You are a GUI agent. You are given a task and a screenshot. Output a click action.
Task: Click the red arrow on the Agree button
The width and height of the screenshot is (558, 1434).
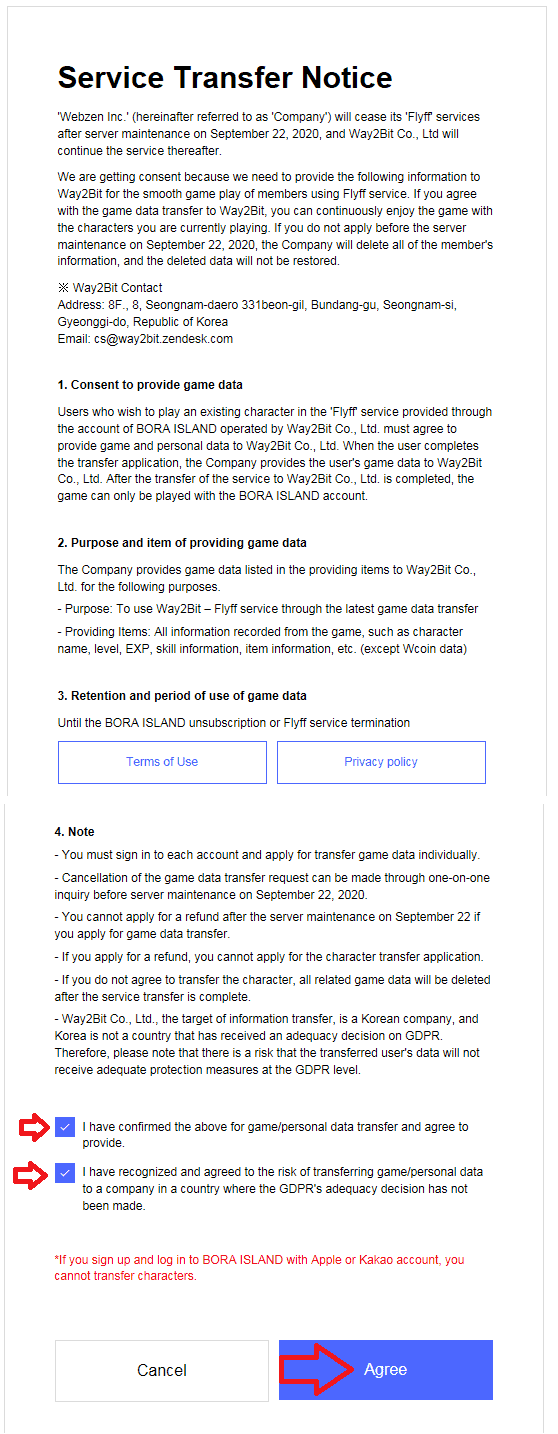point(319,1369)
